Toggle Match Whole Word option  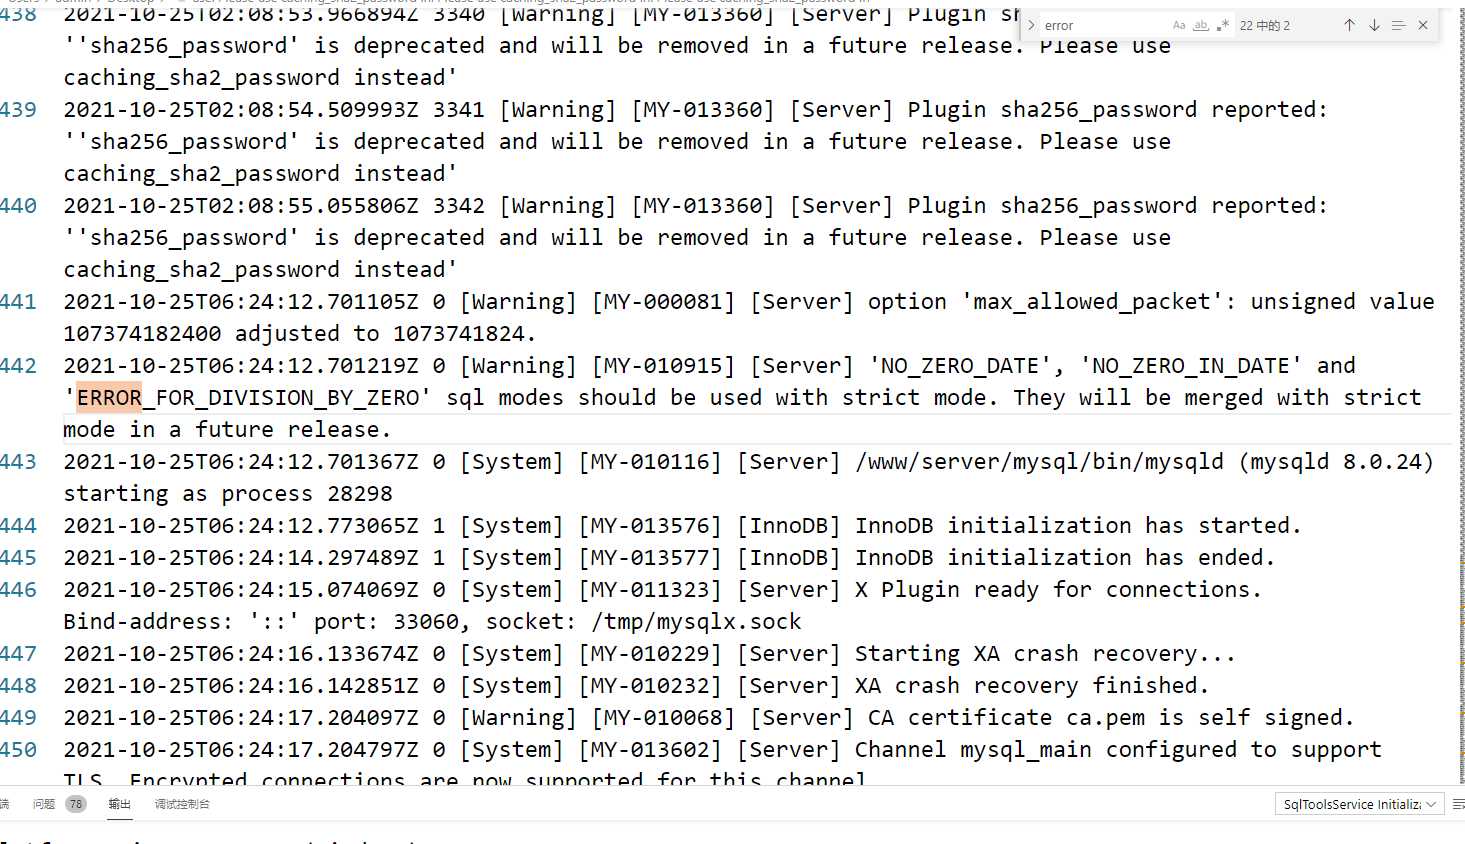point(1201,25)
